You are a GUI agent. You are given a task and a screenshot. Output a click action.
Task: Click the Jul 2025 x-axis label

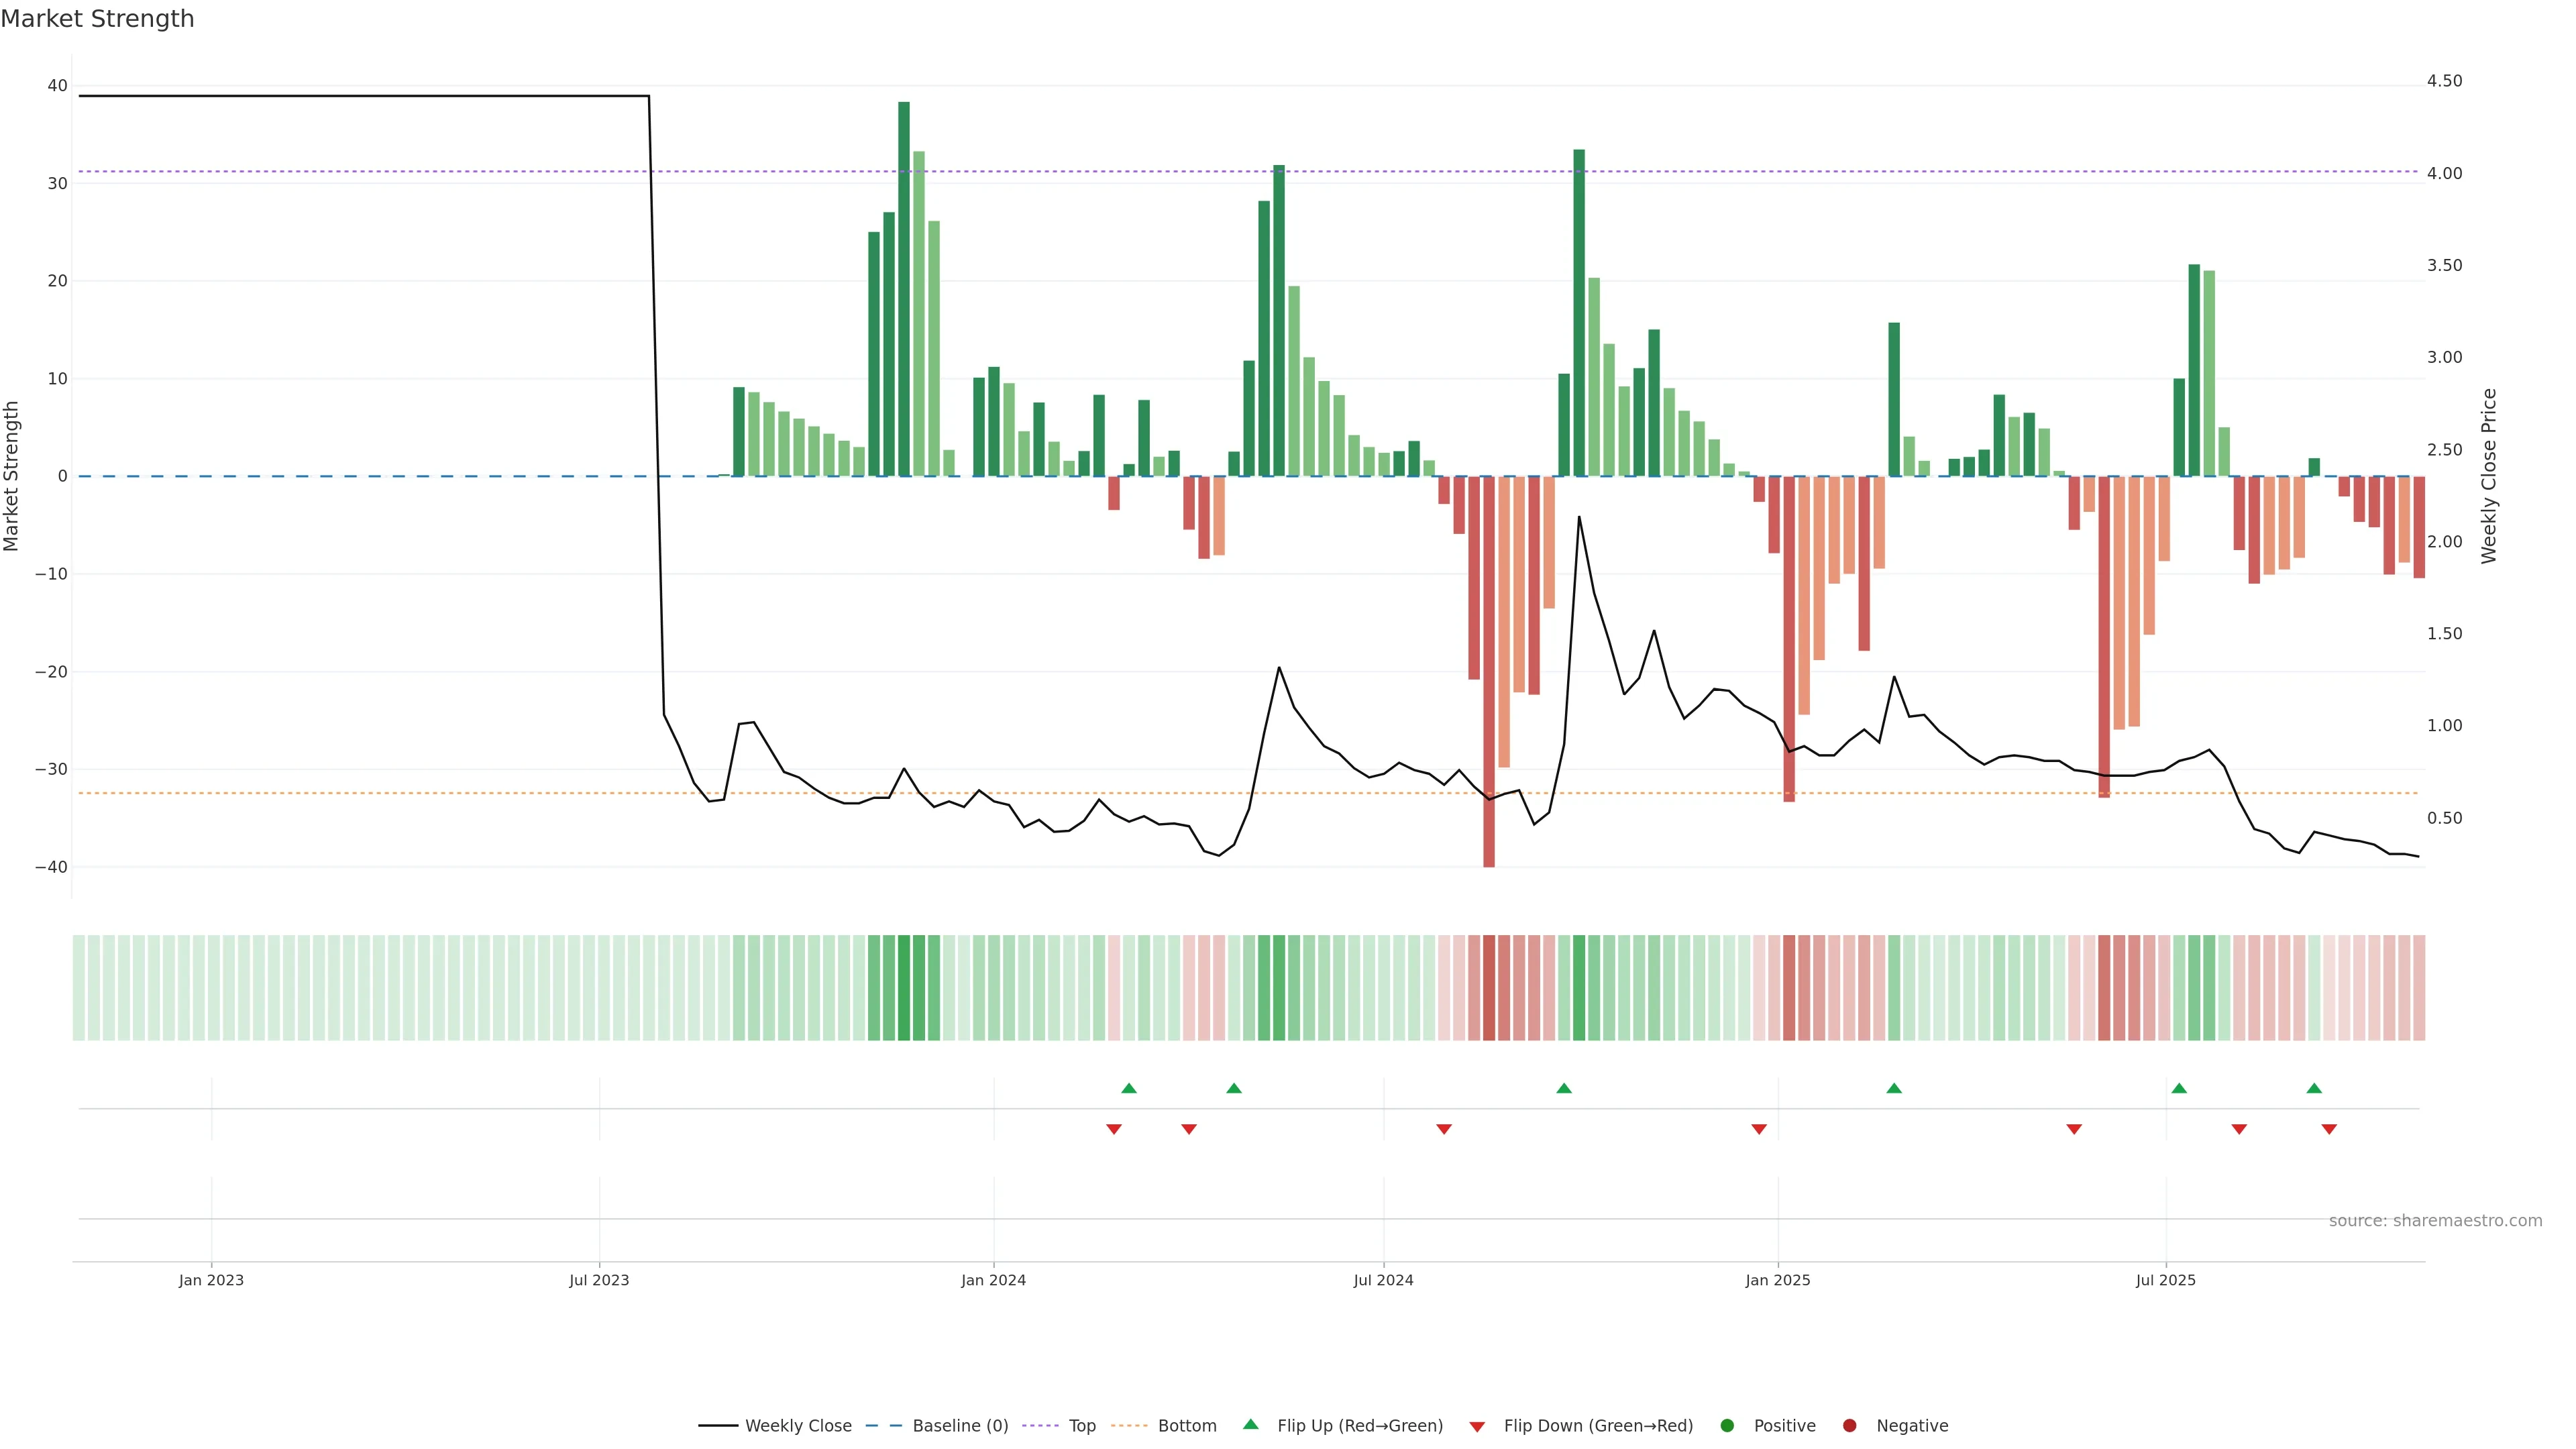click(x=2165, y=1280)
